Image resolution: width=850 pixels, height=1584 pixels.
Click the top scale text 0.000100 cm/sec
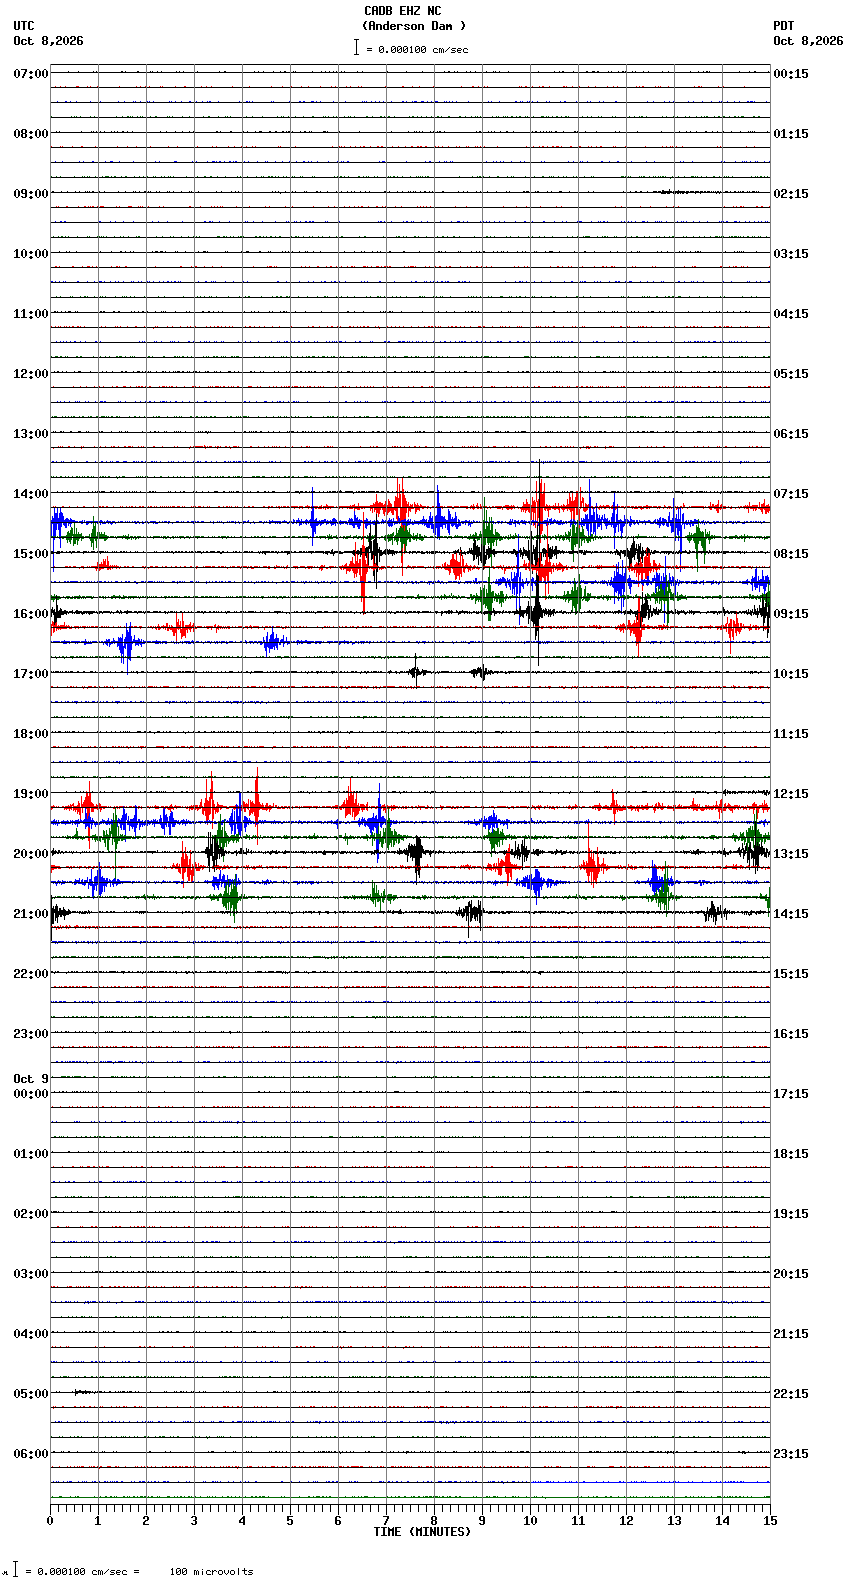click(x=423, y=49)
